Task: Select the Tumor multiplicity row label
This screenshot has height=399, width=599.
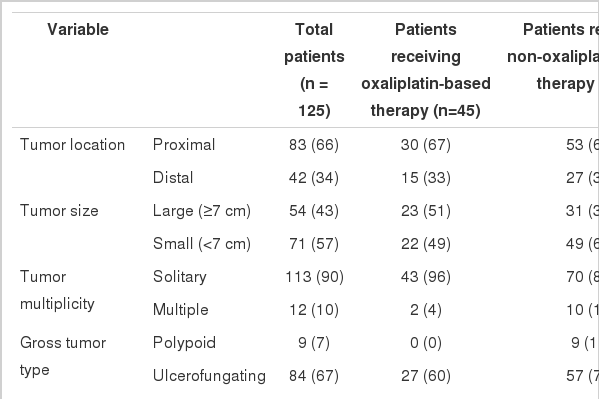Action: pyautogui.click(x=57, y=290)
